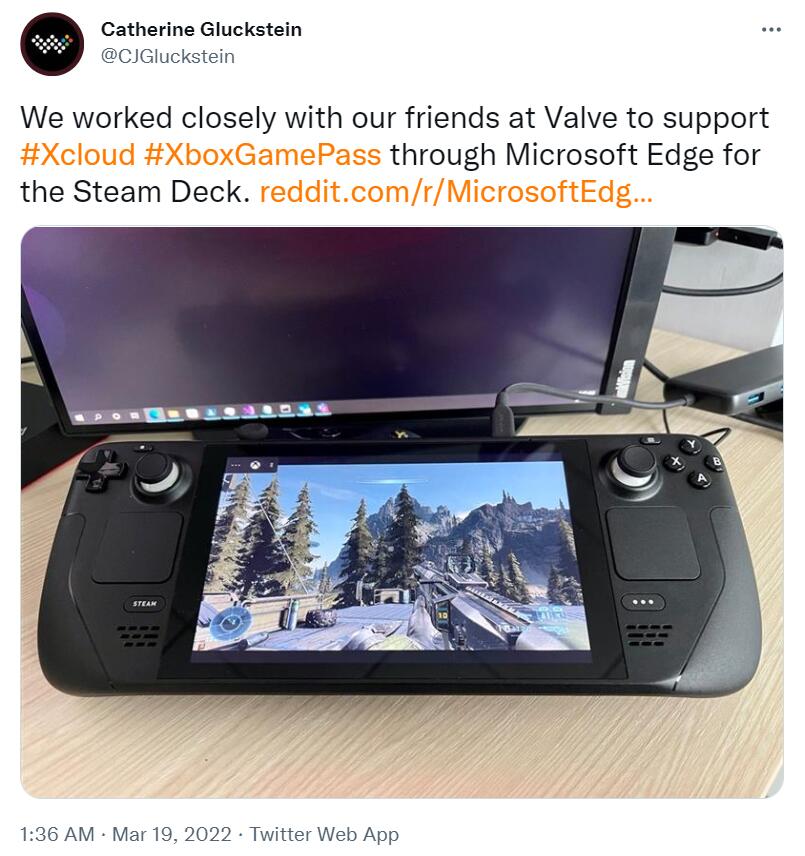Viewport: 805px width, 856px height.
Task: Click the Deck's three-dot quick access button
Action: pos(643,602)
